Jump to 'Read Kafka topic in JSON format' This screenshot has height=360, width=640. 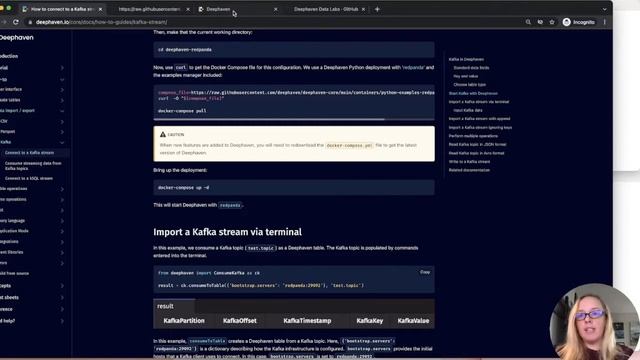click(x=477, y=144)
